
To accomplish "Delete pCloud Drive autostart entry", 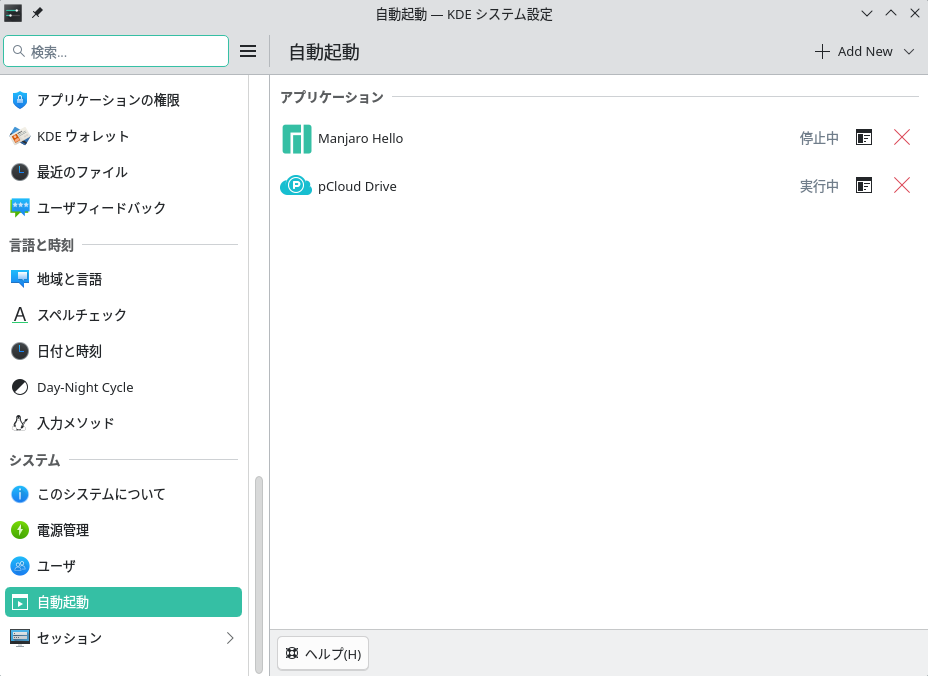I will (x=902, y=186).
